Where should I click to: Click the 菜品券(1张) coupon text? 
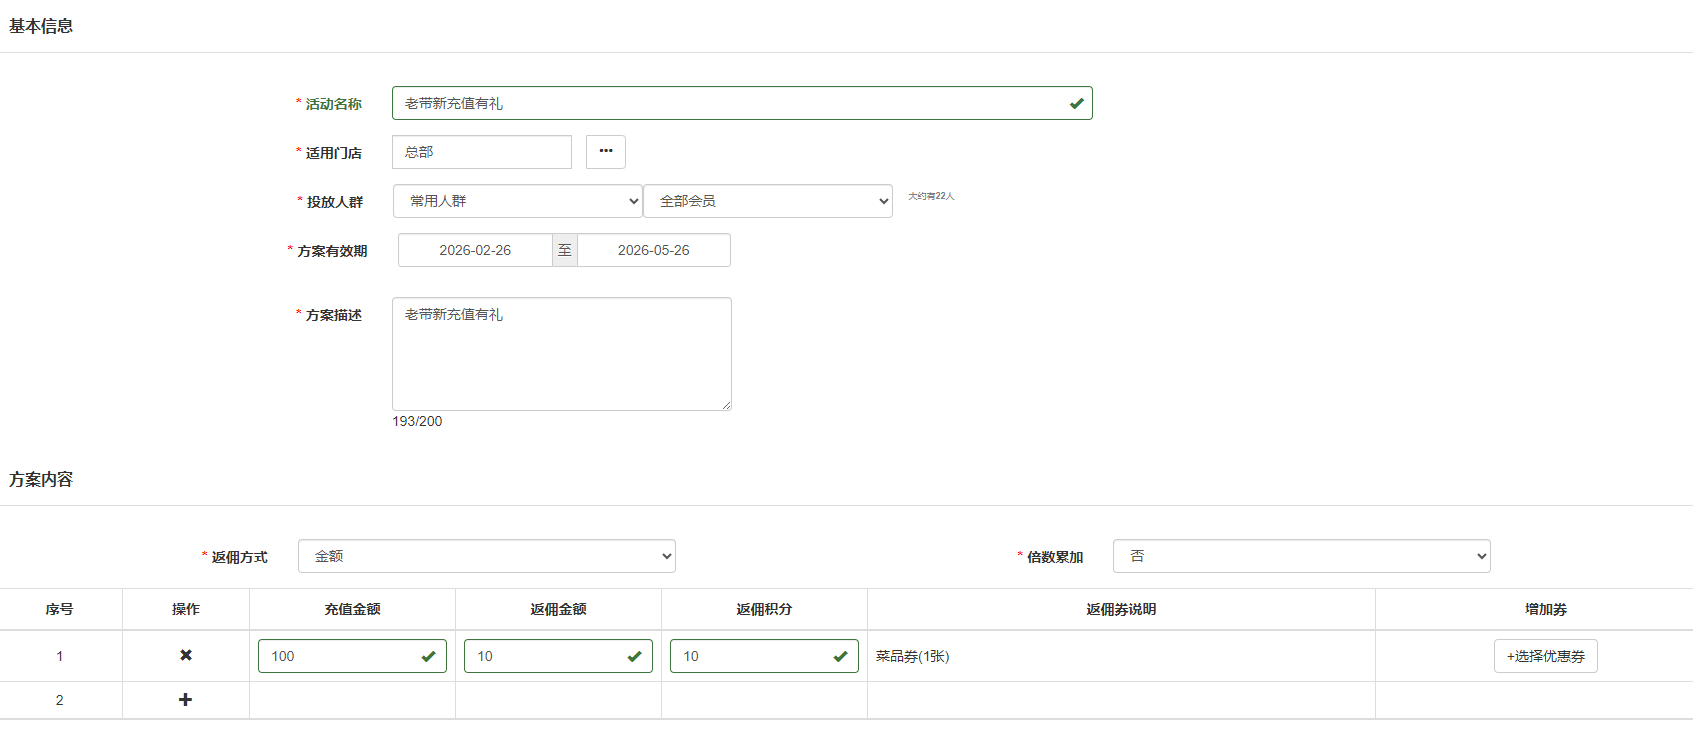pyautogui.click(x=912, y=656)
